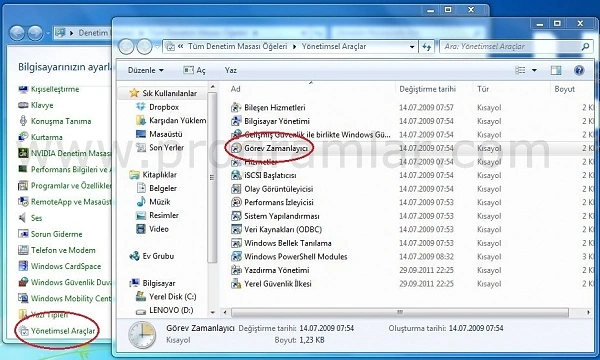Open Yerel Disk (C:) drive icon
600x360 pixels.
click(141, 296)
